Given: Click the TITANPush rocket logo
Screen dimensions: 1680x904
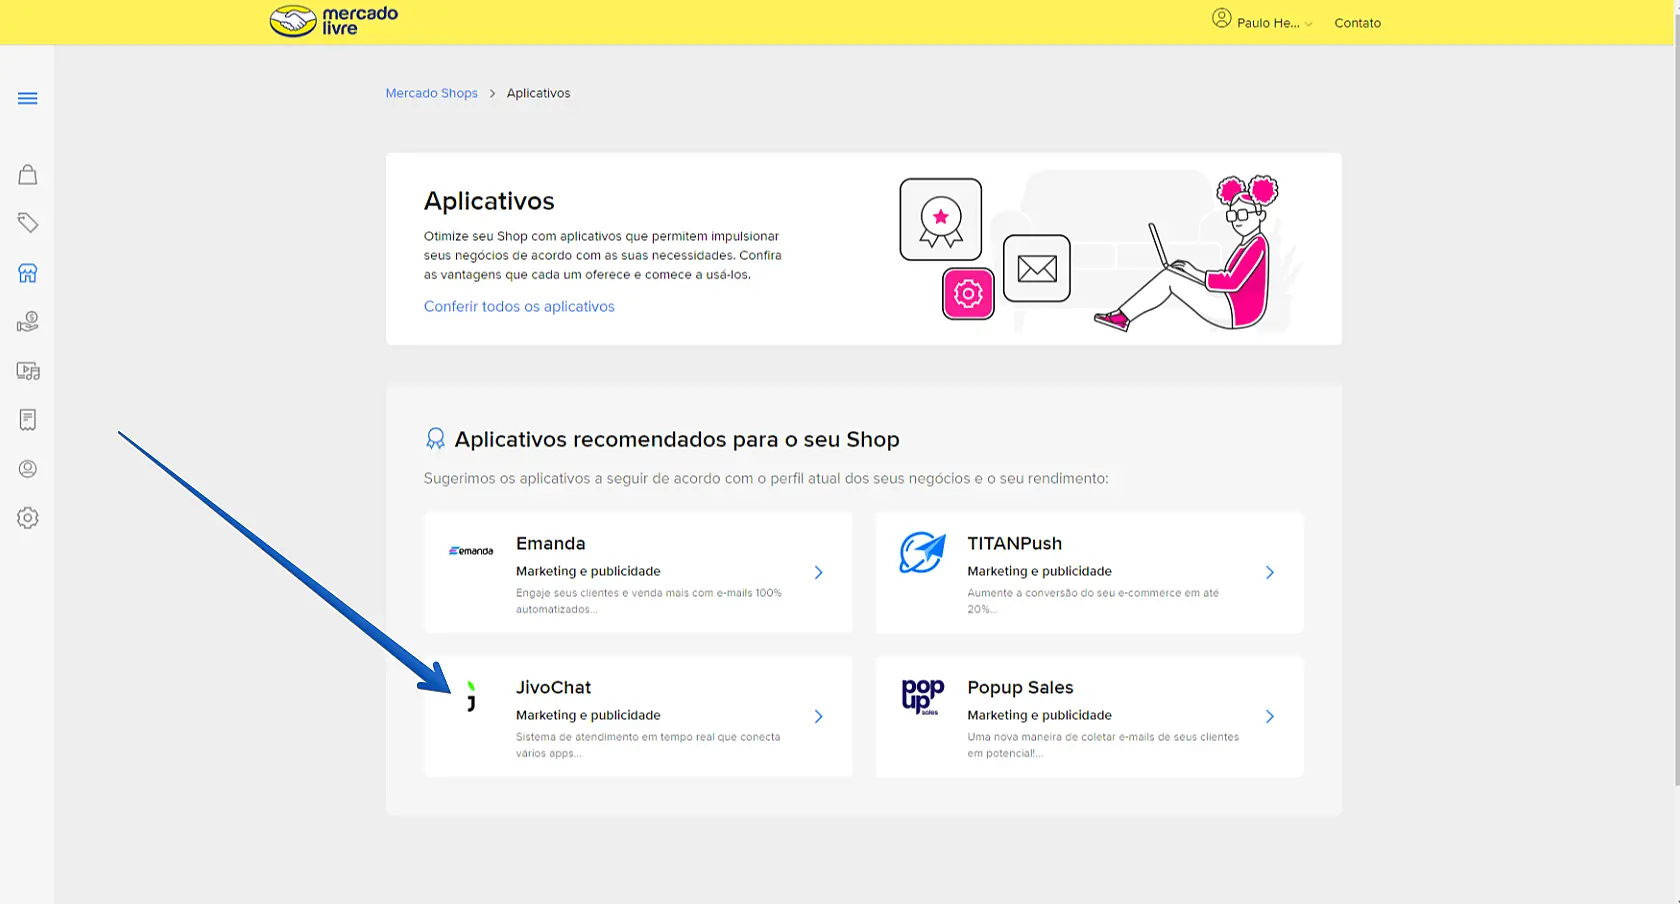Looking at the screenshot, I should click(x=921, y=552).
